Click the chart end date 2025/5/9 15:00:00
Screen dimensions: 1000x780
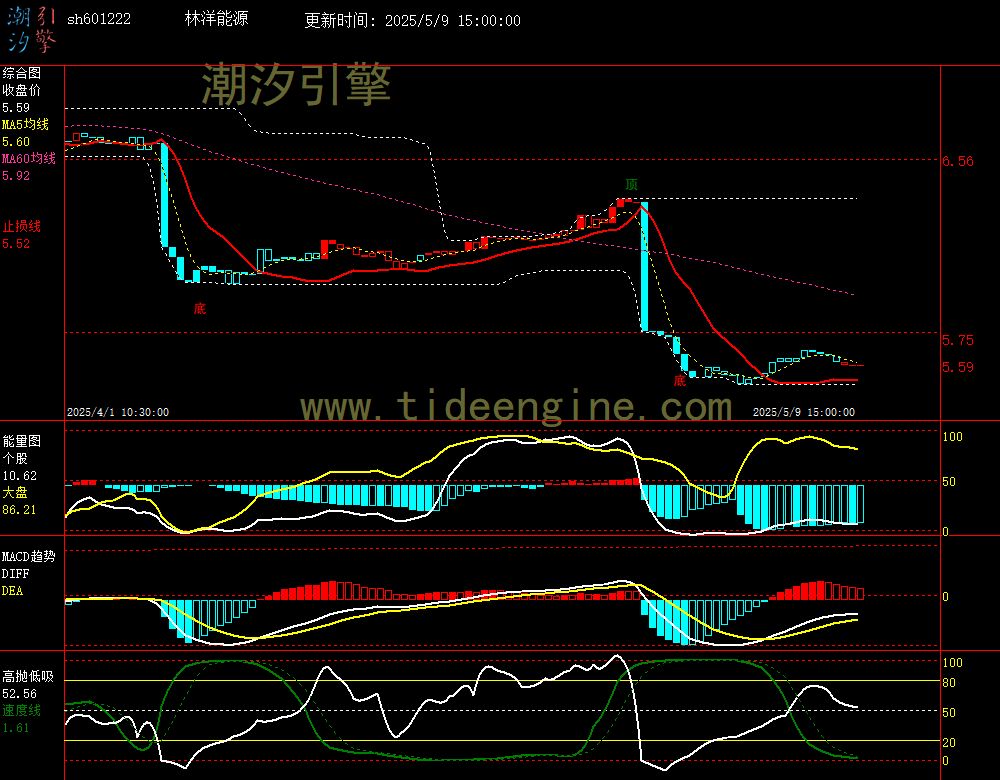tap(804, 413)
